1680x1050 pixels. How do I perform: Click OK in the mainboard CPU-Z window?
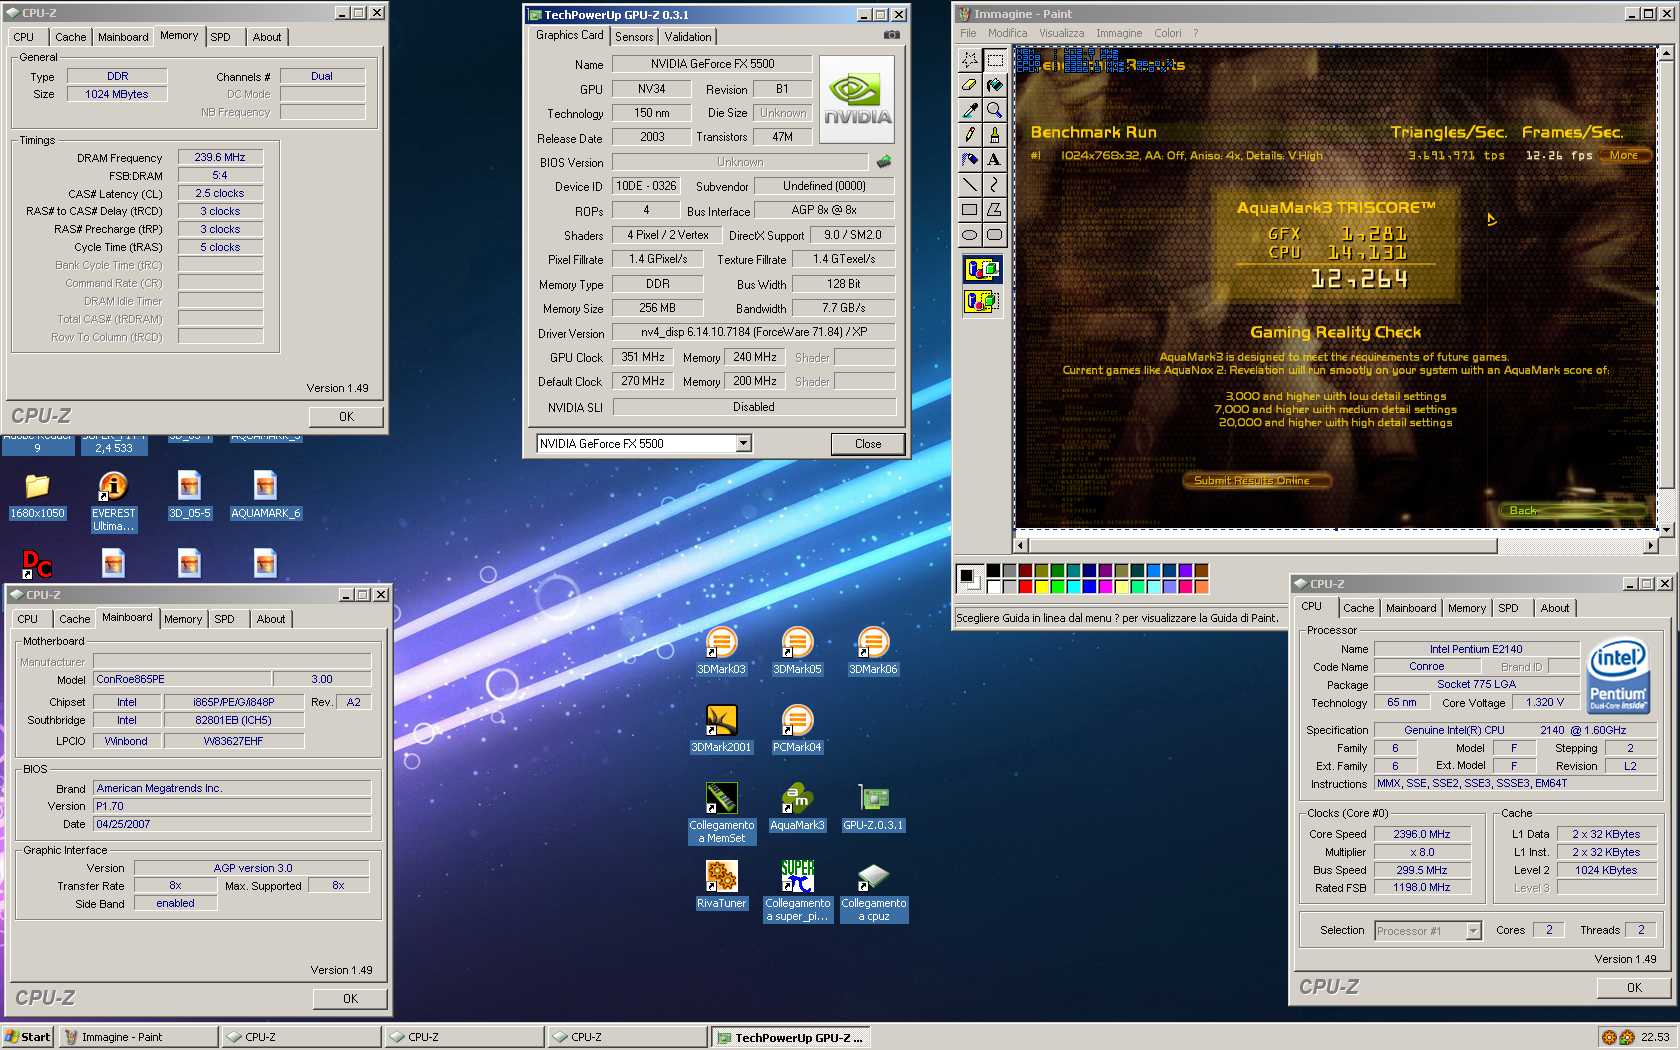[x=350, y=999]
